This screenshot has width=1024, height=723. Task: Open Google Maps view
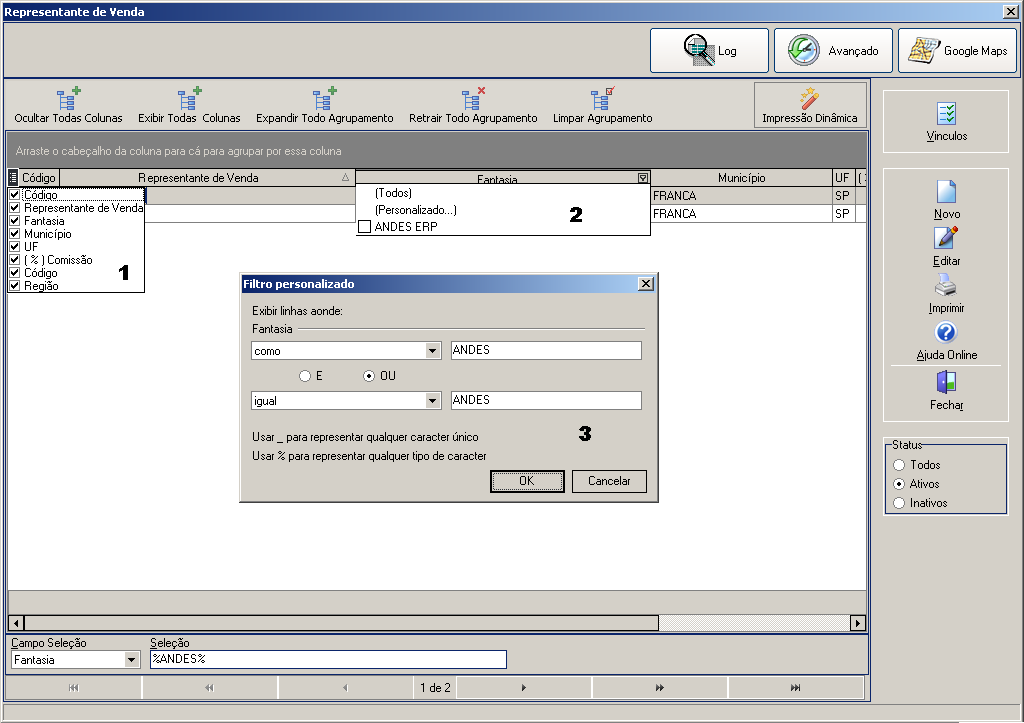[x=957, y=50]
